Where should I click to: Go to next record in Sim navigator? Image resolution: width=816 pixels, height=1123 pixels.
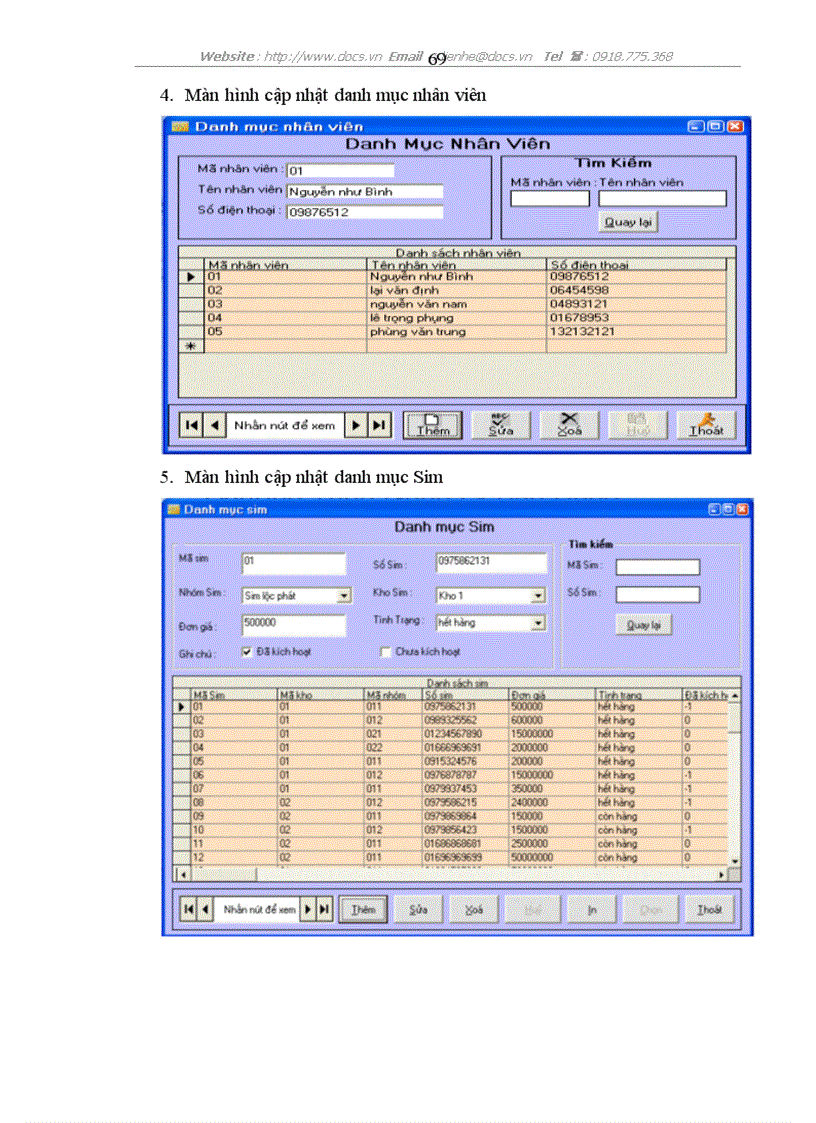tap(309, 909)
